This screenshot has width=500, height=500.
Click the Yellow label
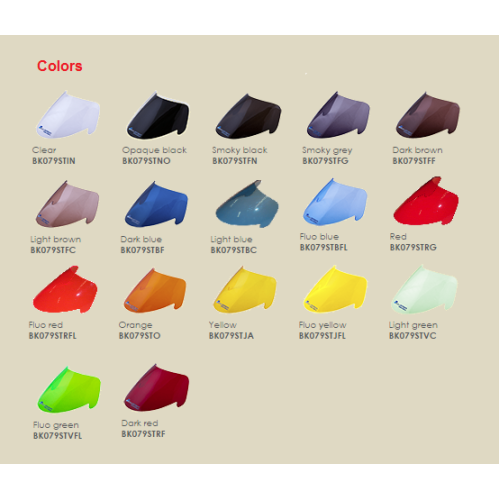click(223, 325)
